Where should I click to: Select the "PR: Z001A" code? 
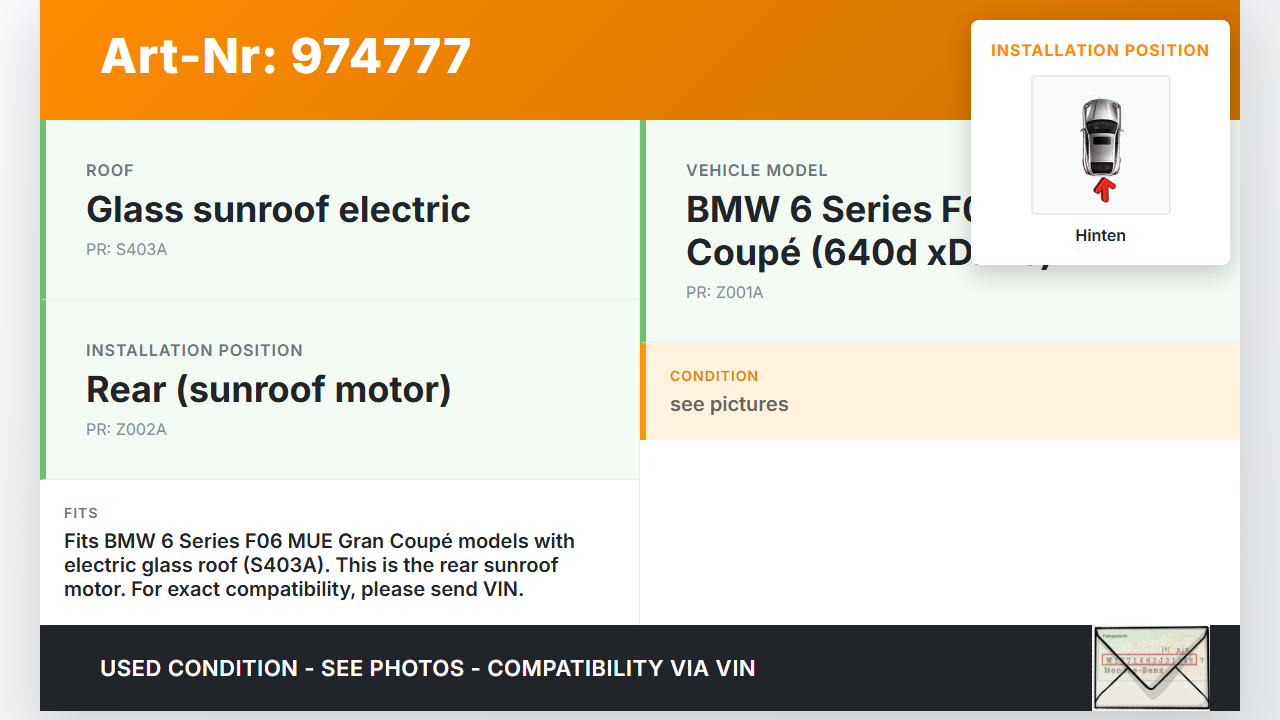(724, 293)
